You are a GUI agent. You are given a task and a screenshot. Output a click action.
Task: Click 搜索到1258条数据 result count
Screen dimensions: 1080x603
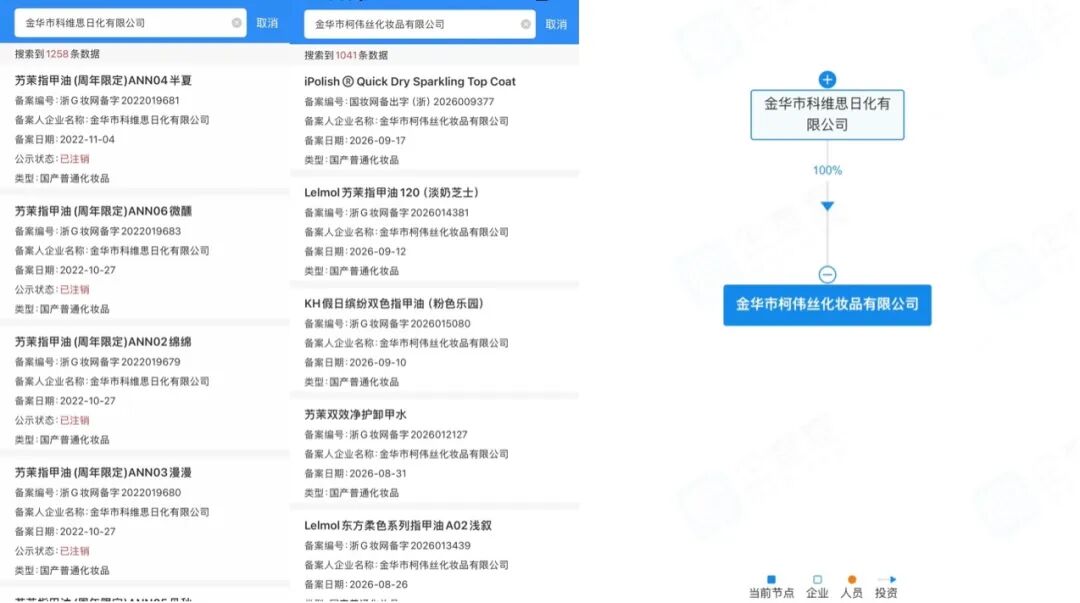pos(57,54)
